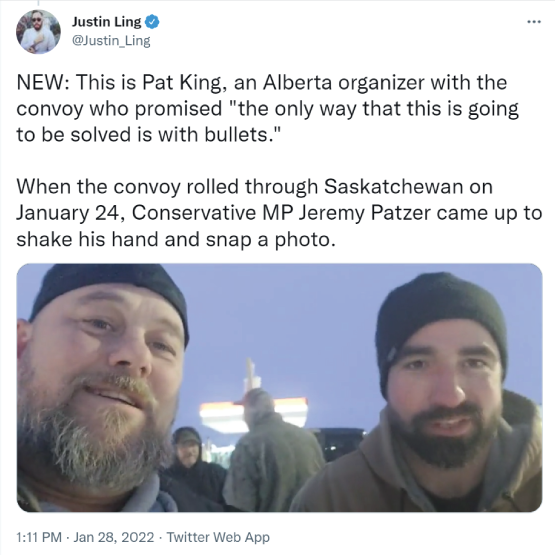Click the Jan 28, 2022 date
The width and height of the screenshot is (555, 555).
(x=114, y=537)
